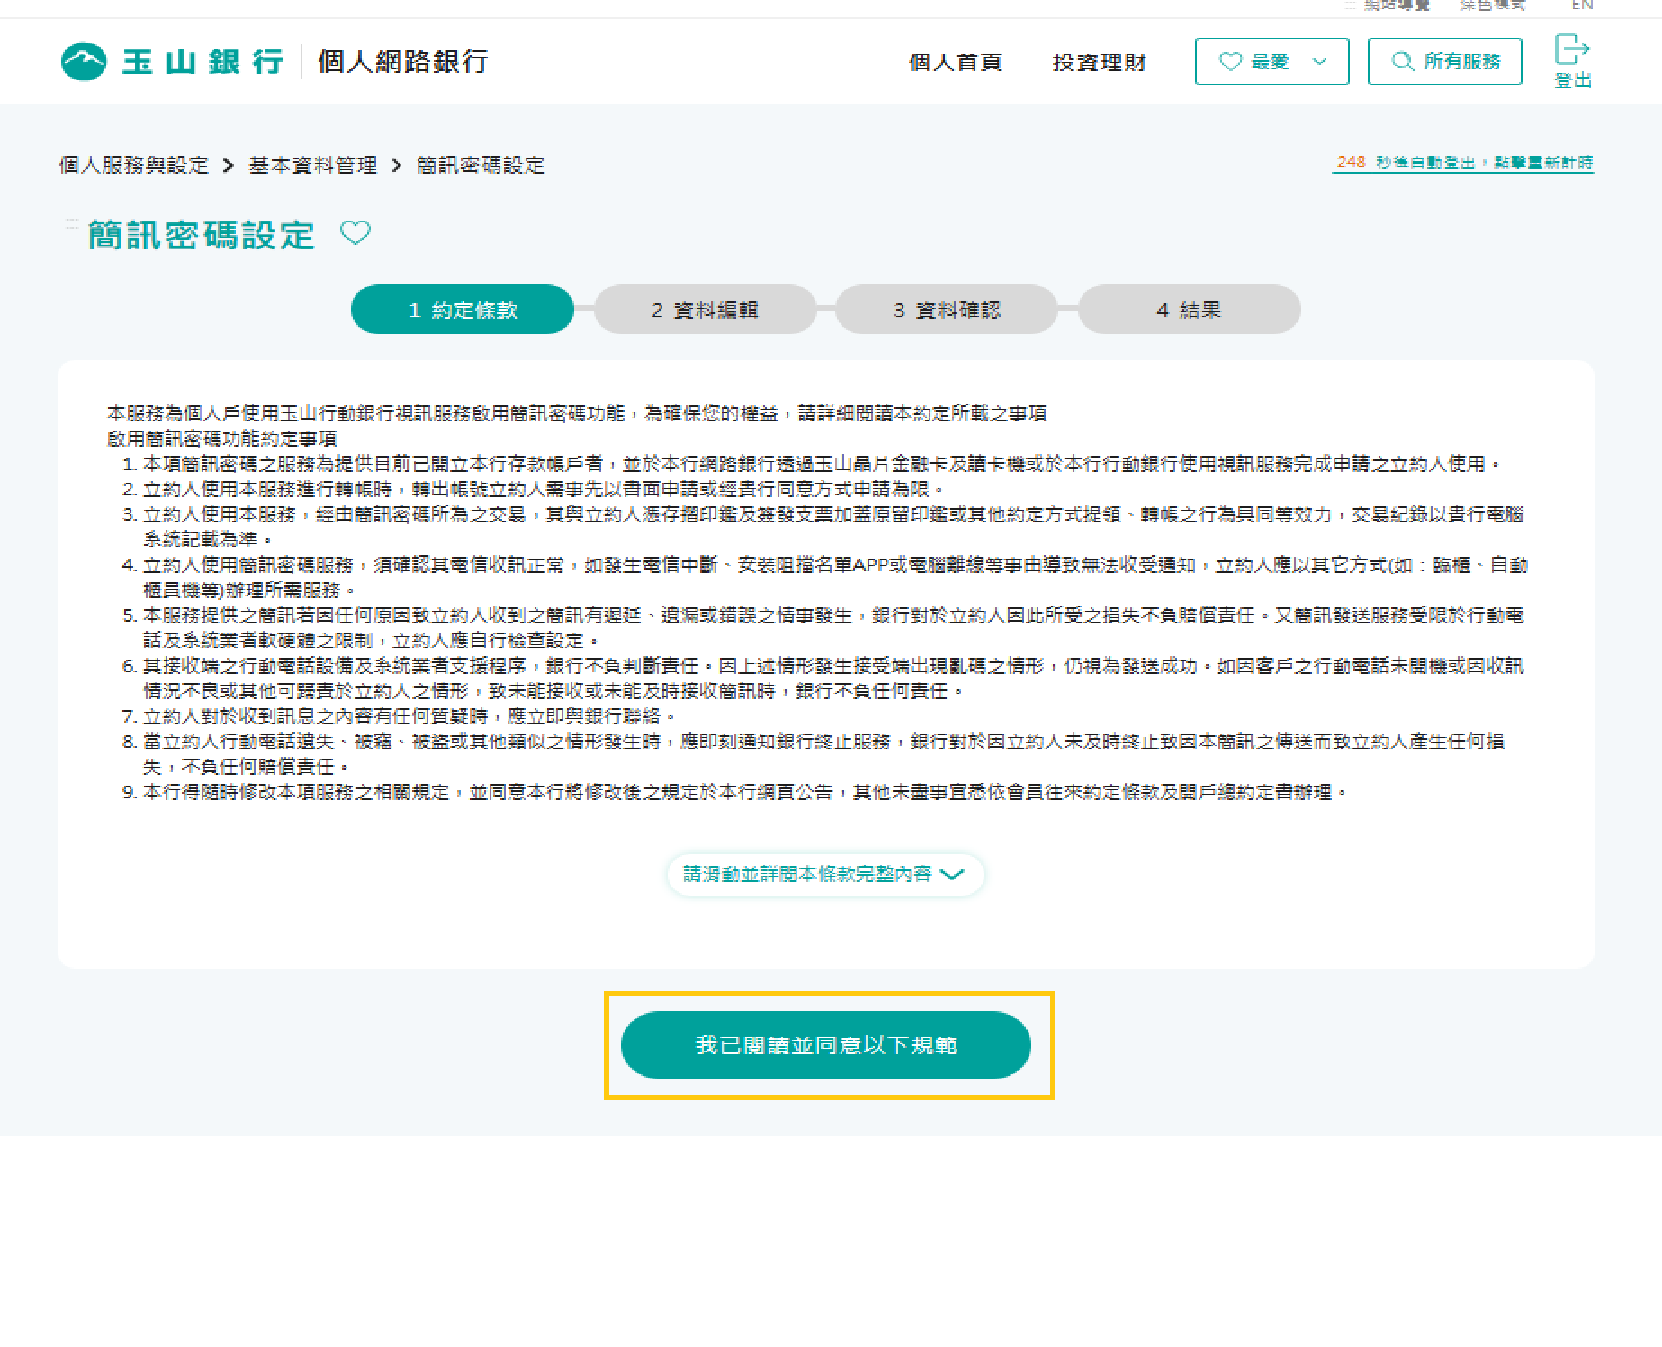Select step 1 約定條款
This screenshot has height=1347, width=1662.
pos(462,310)
